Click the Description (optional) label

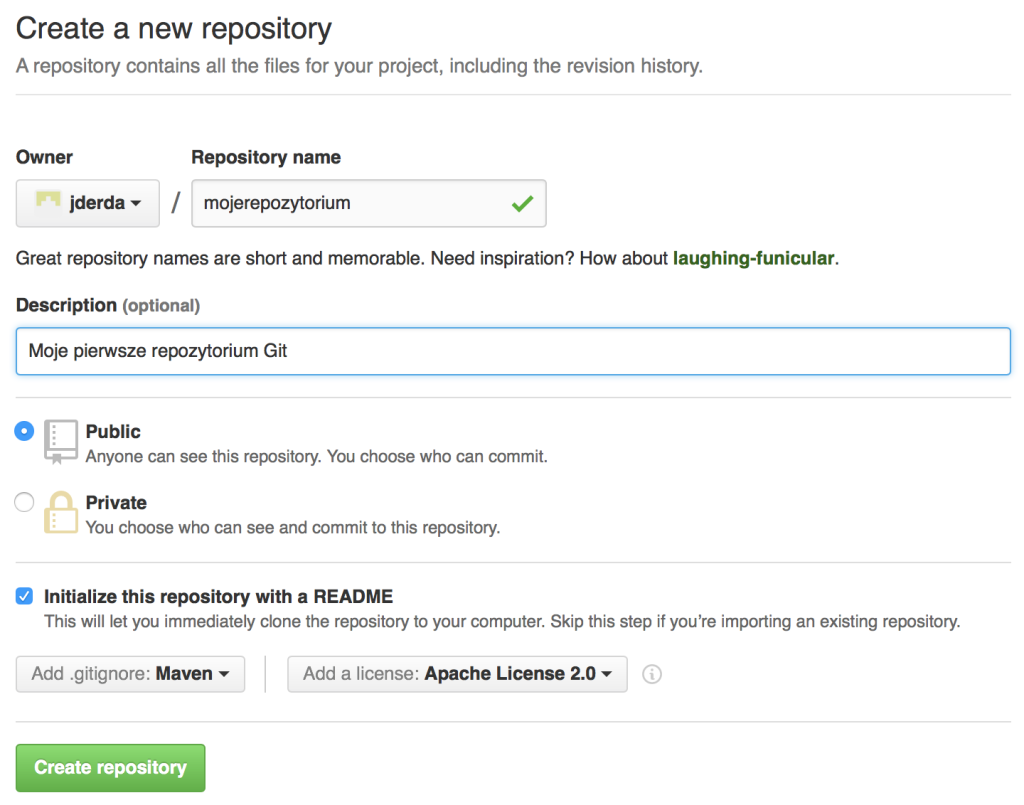(x=108, y=306)
